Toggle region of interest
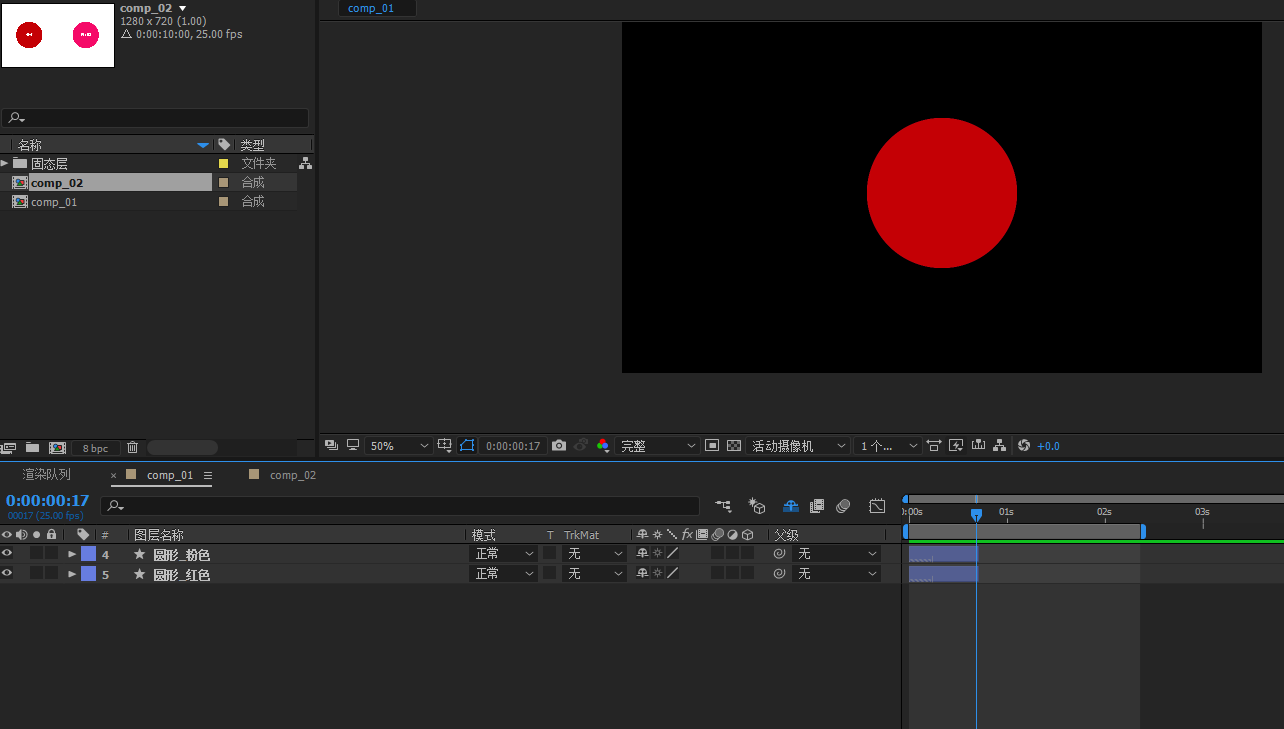Viewport: 1284px width, 729px height. click(x=712, y=445)
